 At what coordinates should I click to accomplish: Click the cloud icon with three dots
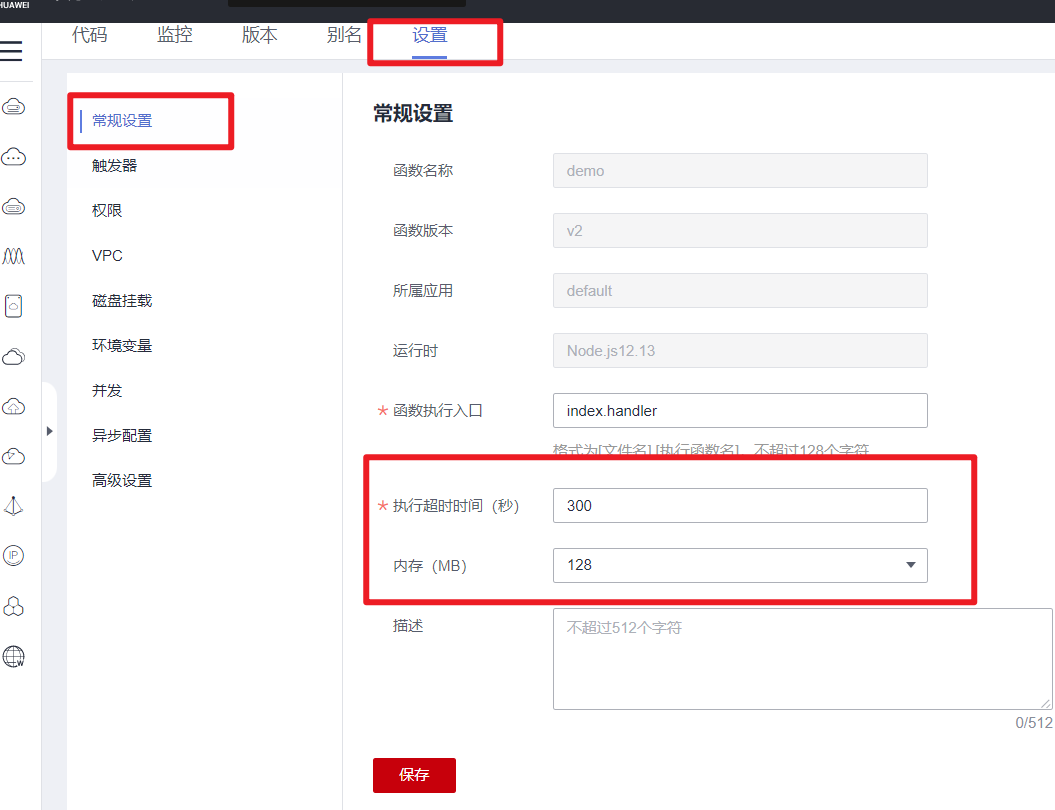[13, 157]
